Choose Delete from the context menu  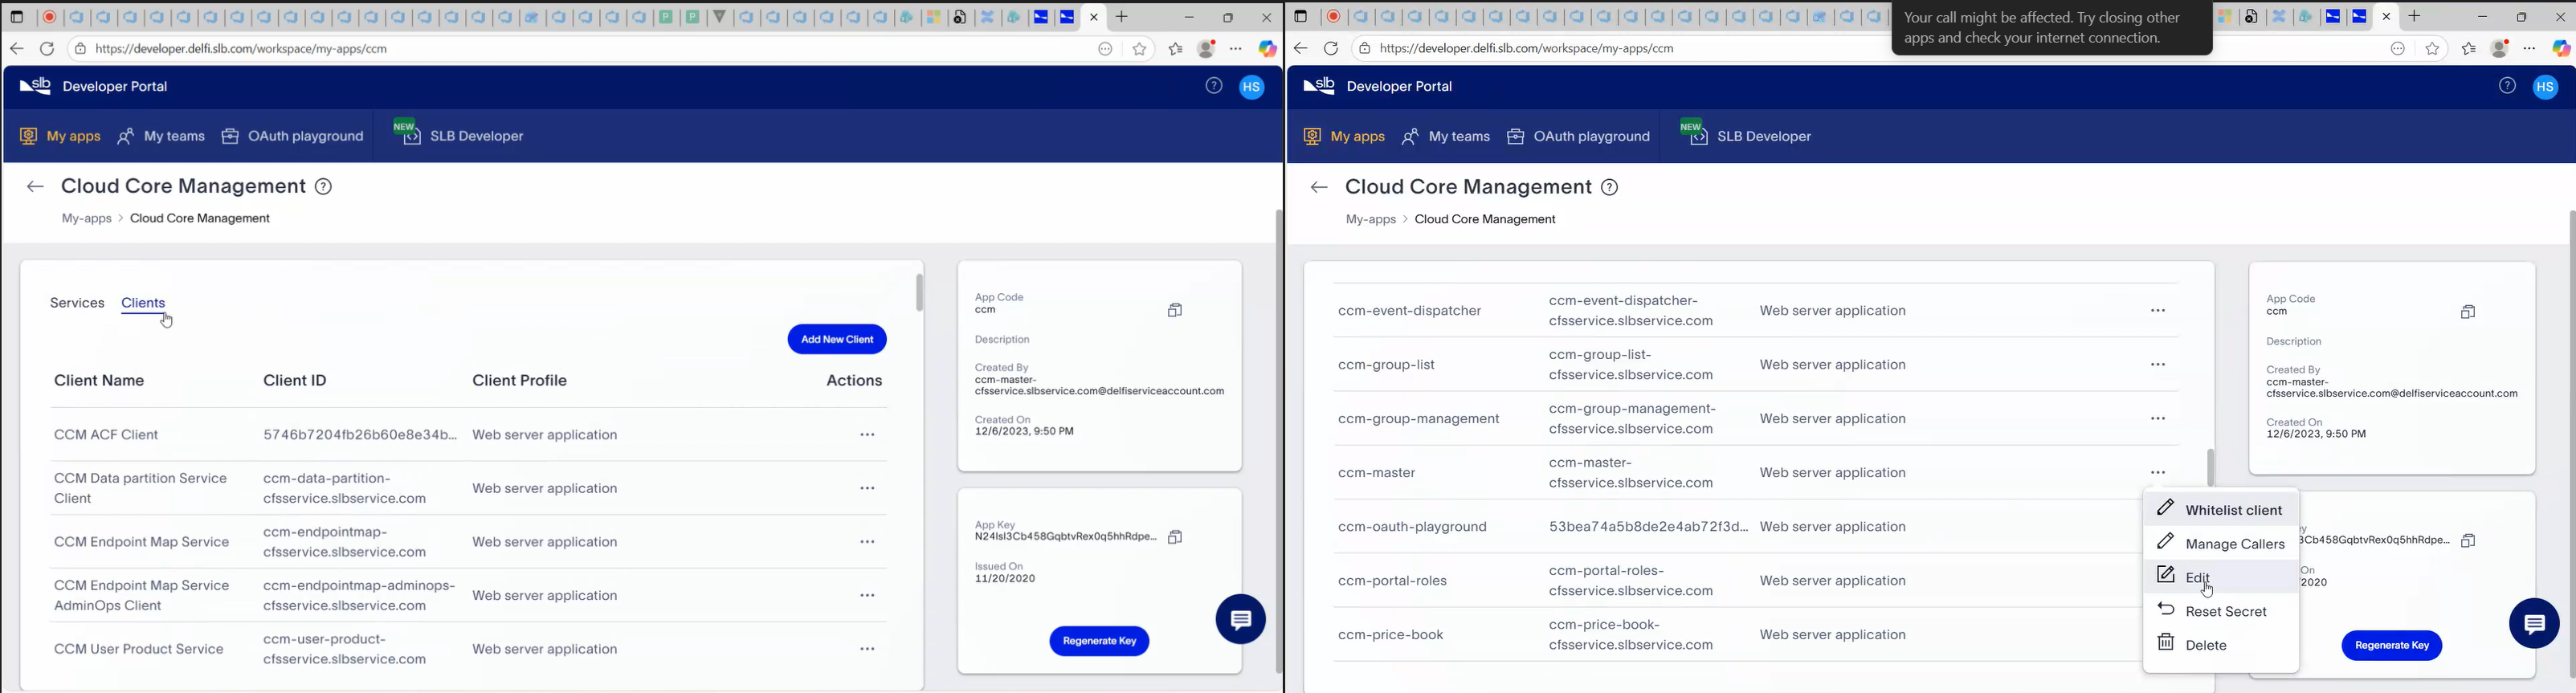click(2220, 645)
